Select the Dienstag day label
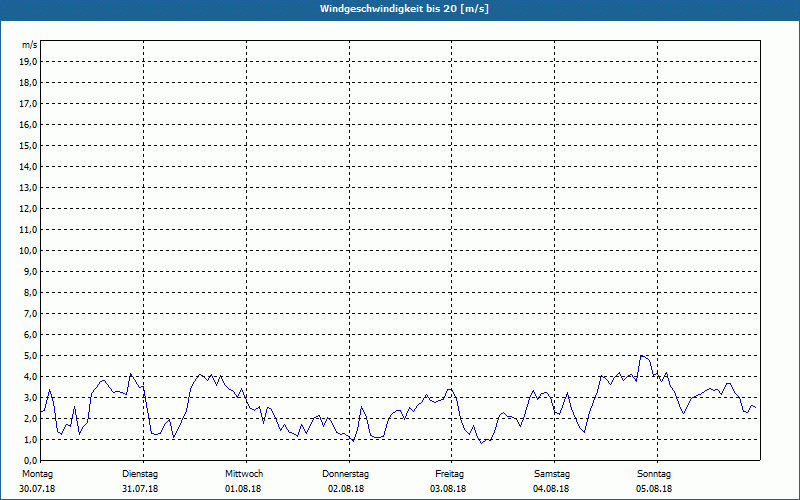The image size is (800, 500). pos(140,474)
